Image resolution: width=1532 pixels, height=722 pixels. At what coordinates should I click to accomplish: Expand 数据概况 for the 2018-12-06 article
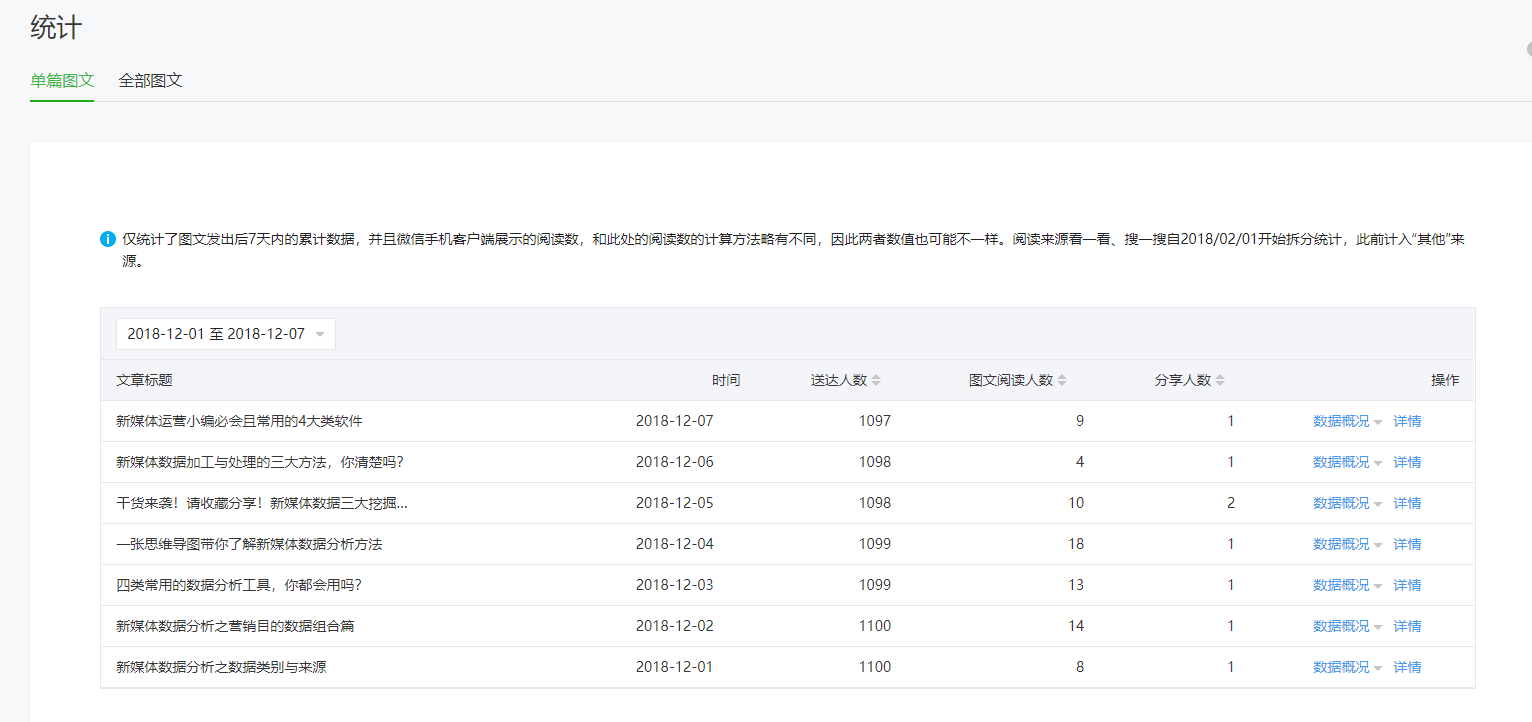pos(1347,462)
